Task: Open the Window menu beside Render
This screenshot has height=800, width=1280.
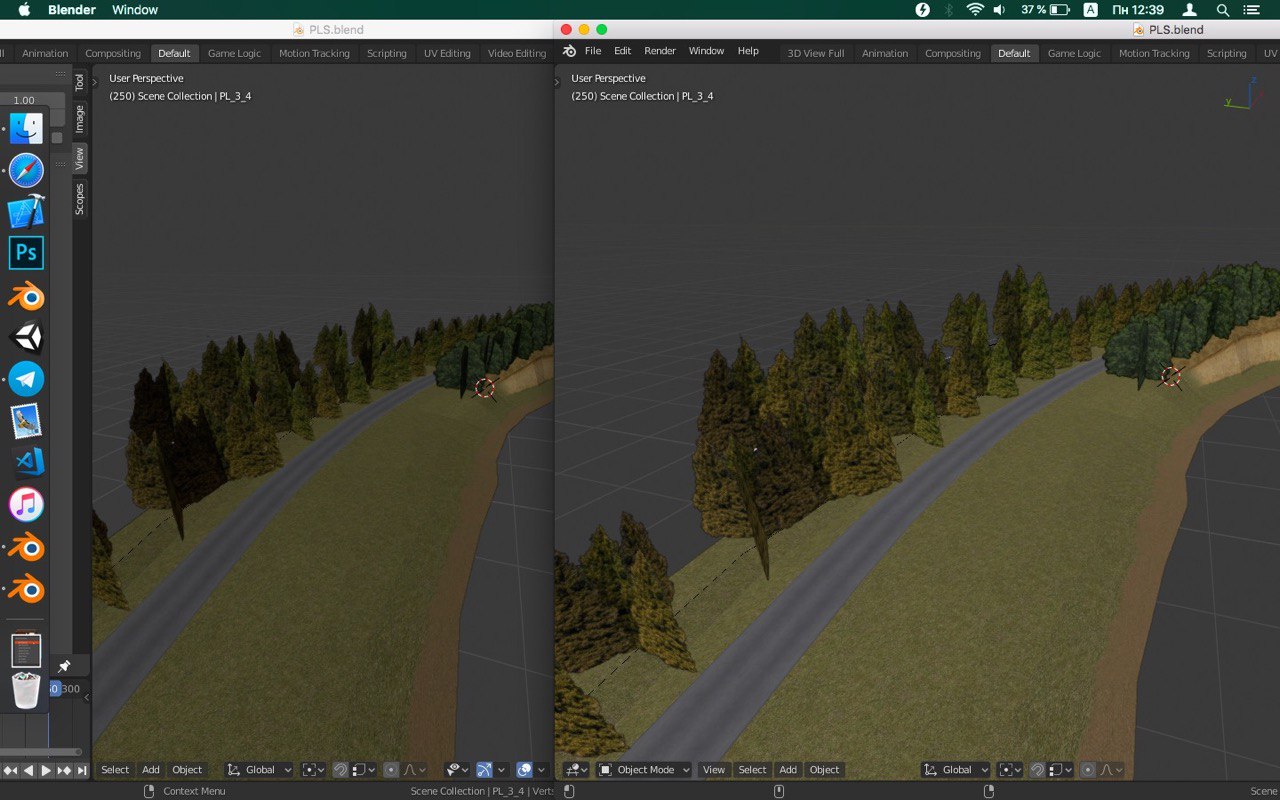Action: (706, 51)
